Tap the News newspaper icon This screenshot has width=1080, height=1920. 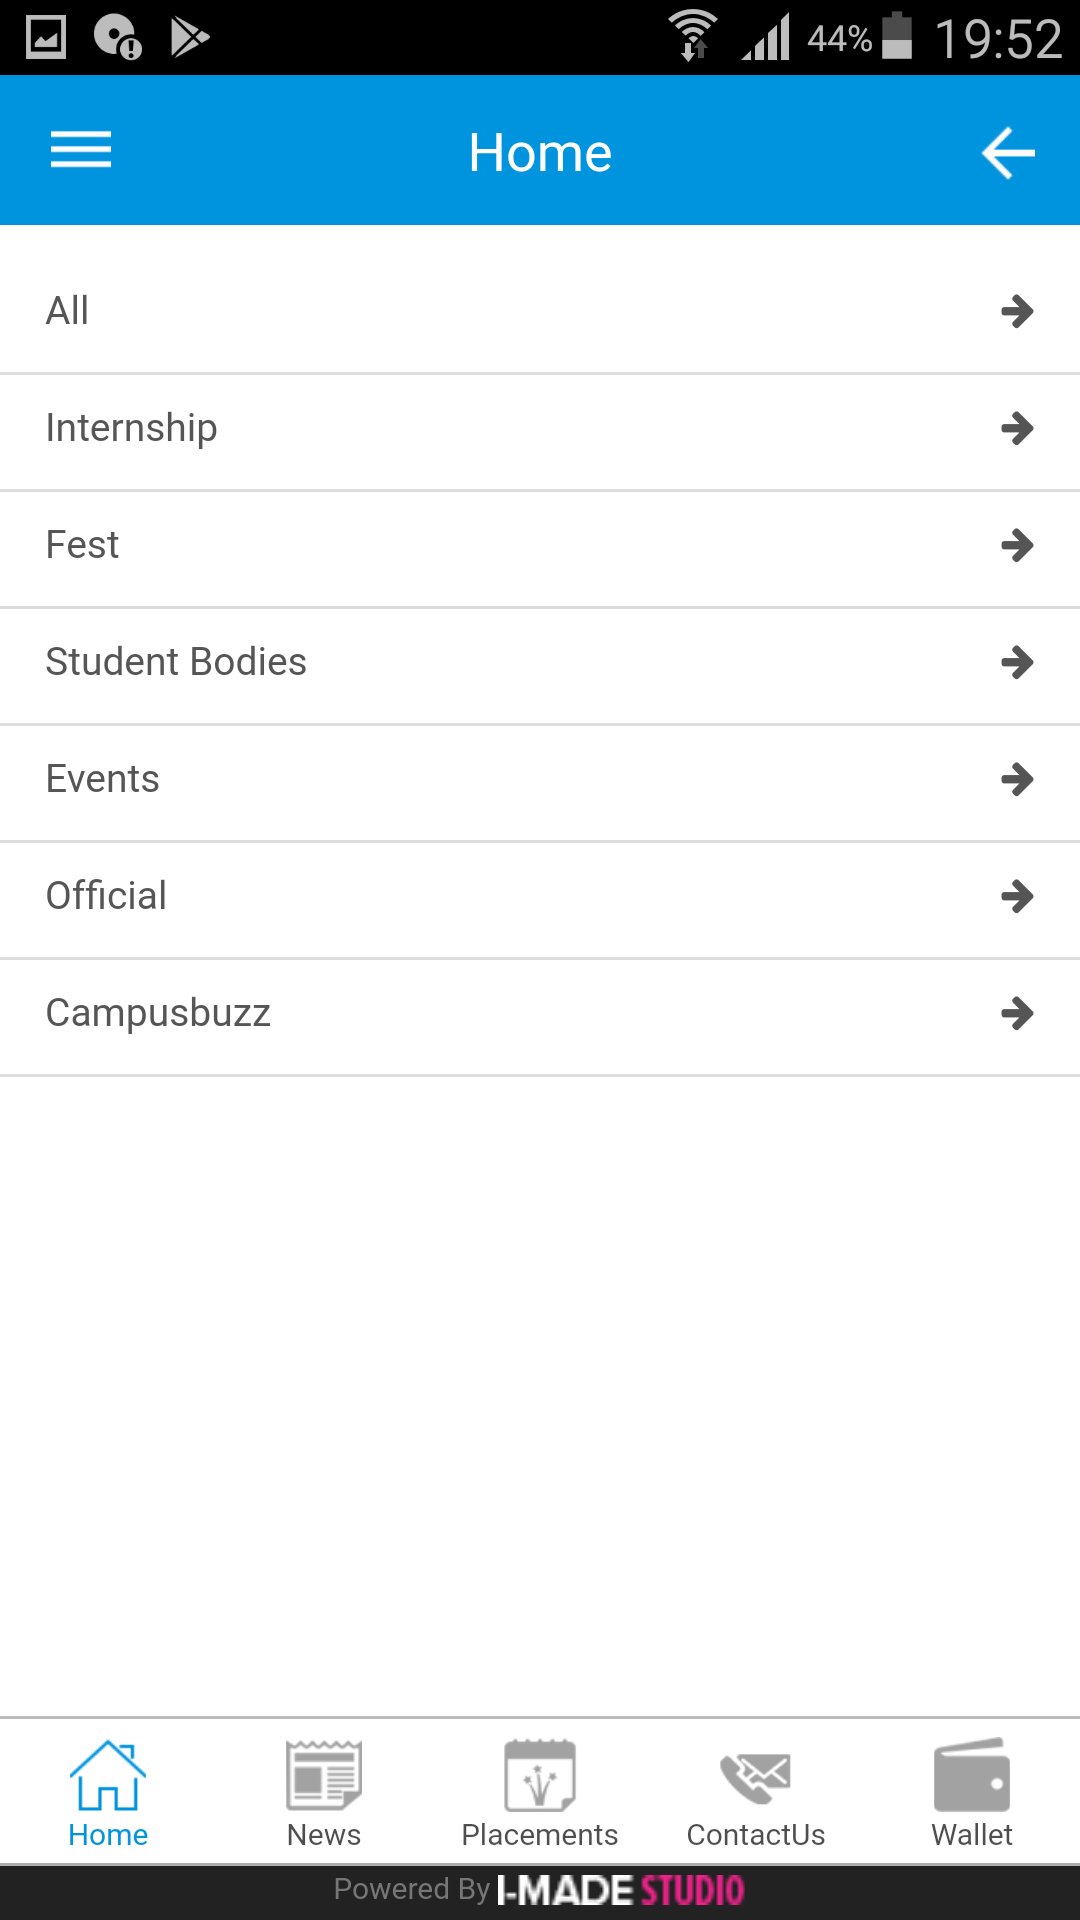click(x=324, y=1776)
